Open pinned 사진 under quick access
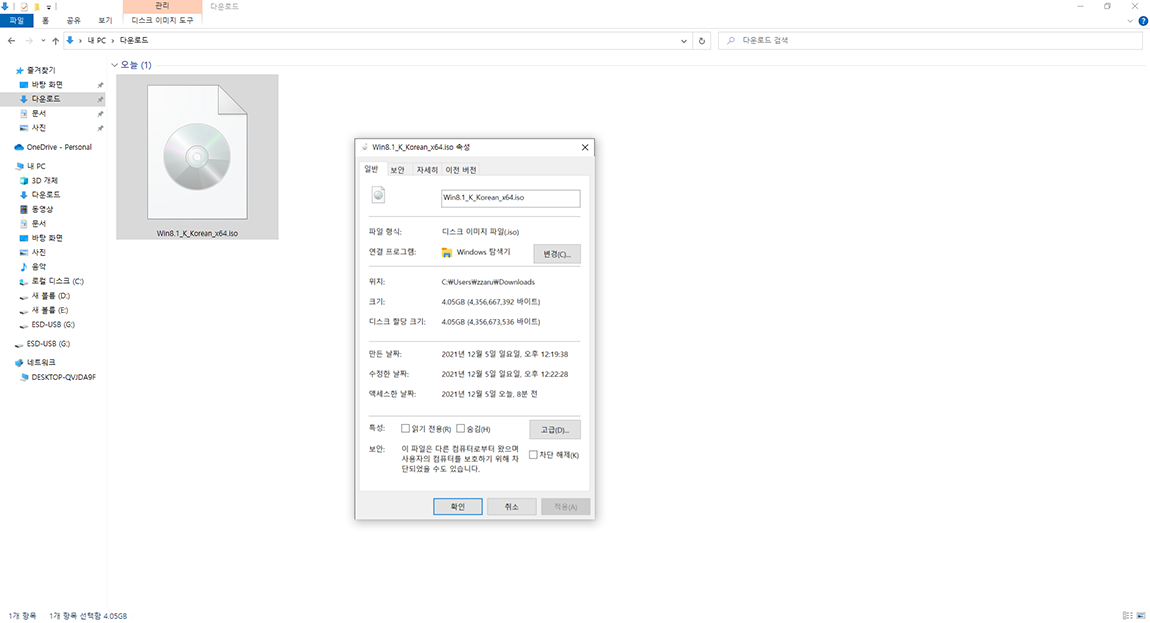Image resolution: width=1150 pixels, height=623 pixels. pyautogui.click(x=38, y=128)
